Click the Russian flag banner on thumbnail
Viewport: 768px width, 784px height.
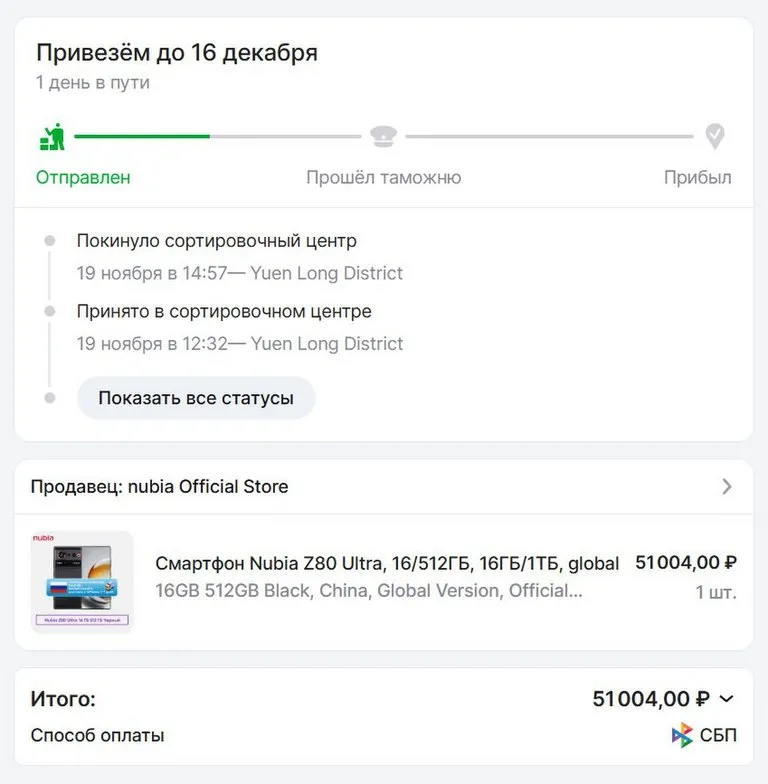click(x=82, y=588)
